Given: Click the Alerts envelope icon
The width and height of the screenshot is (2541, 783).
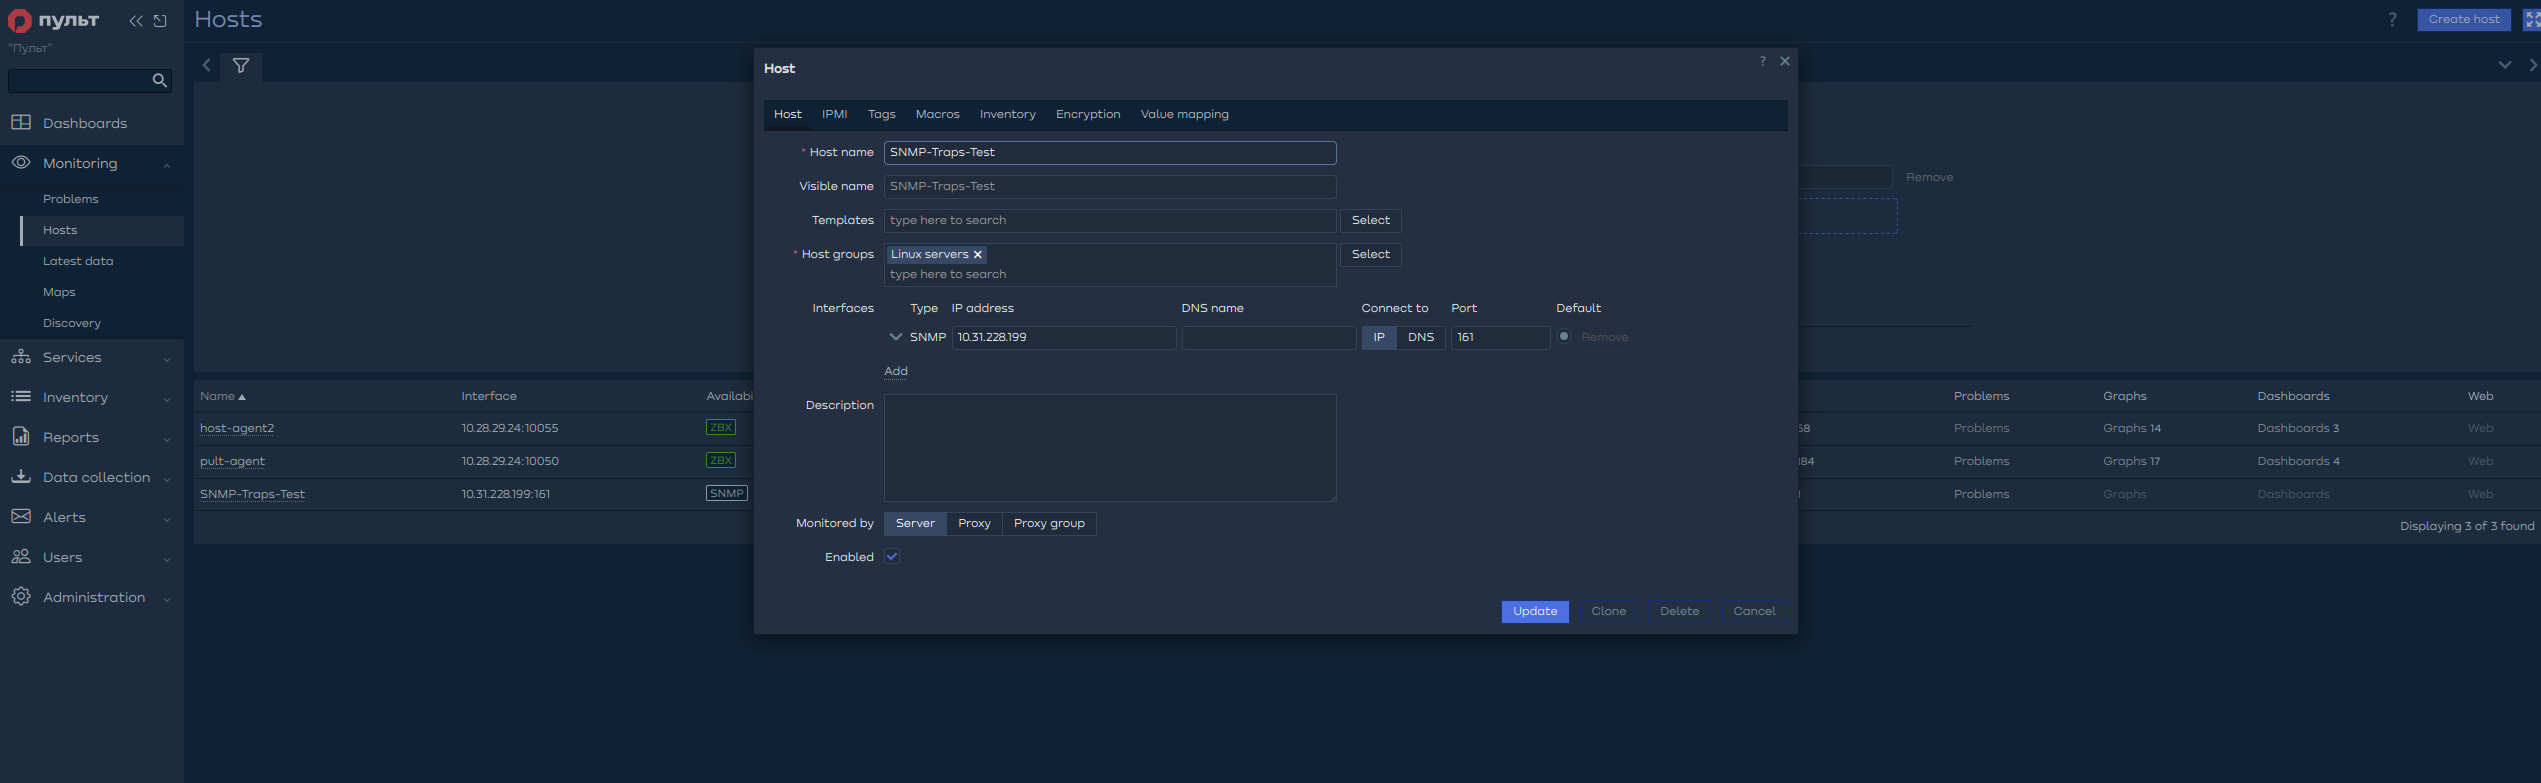Looking at the screenshot, I should tap(21, 516).
